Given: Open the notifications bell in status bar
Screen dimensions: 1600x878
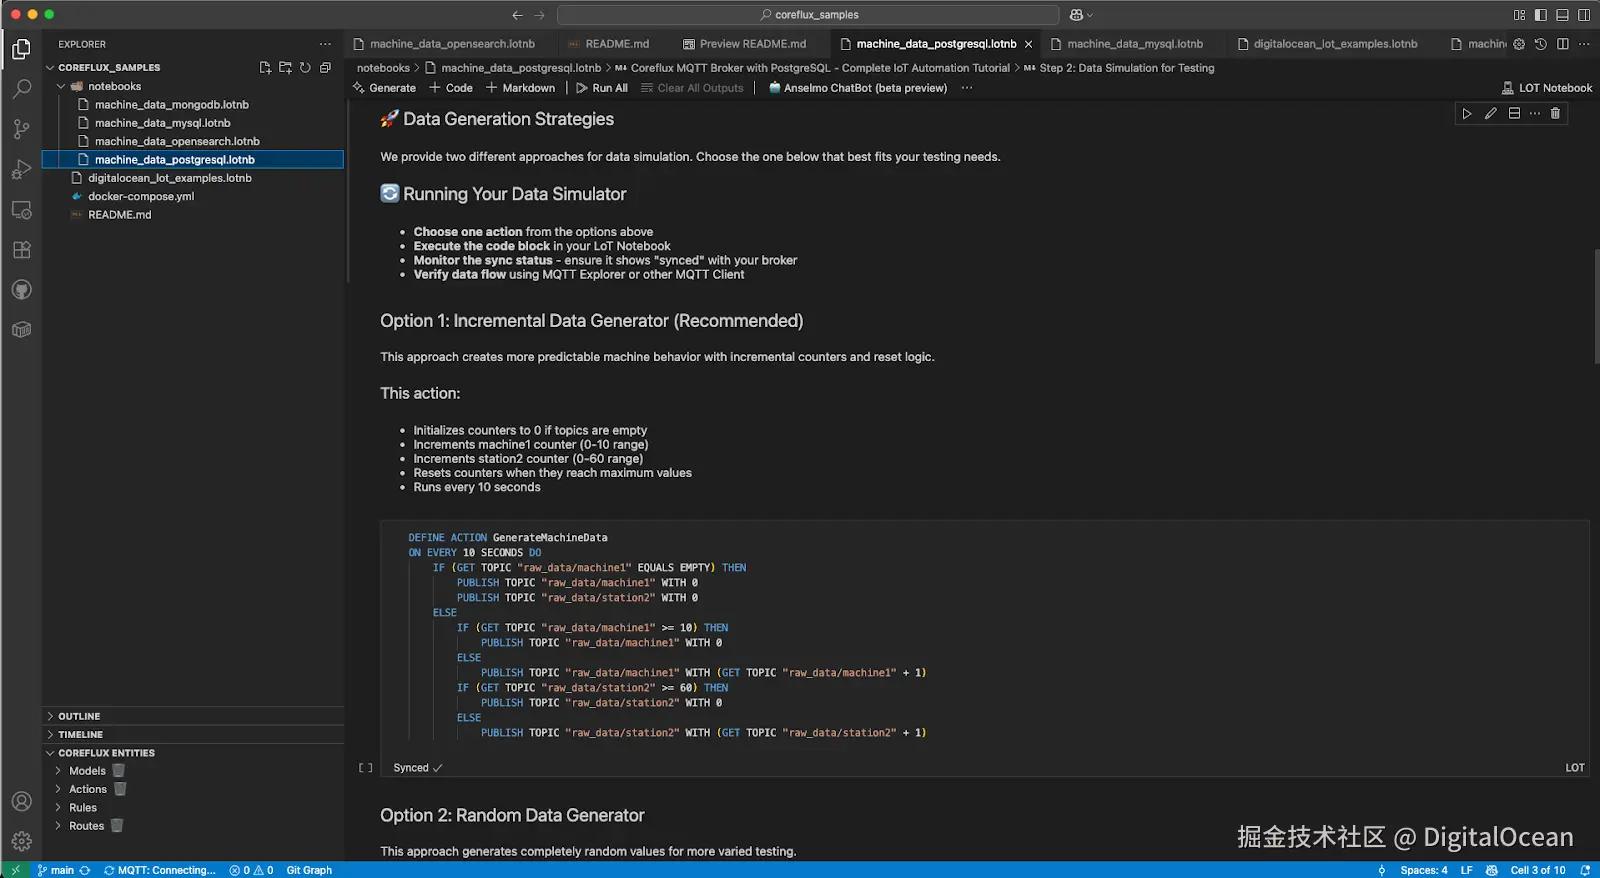Looking at the screenshot, I should pos(1585,870).
